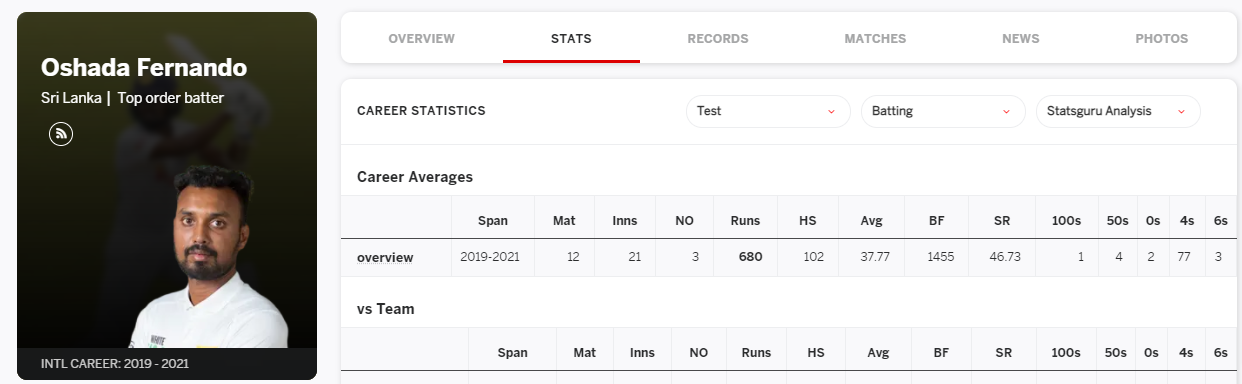
Task: Click the bold 680 runs value
Action: tap(750, 257)
